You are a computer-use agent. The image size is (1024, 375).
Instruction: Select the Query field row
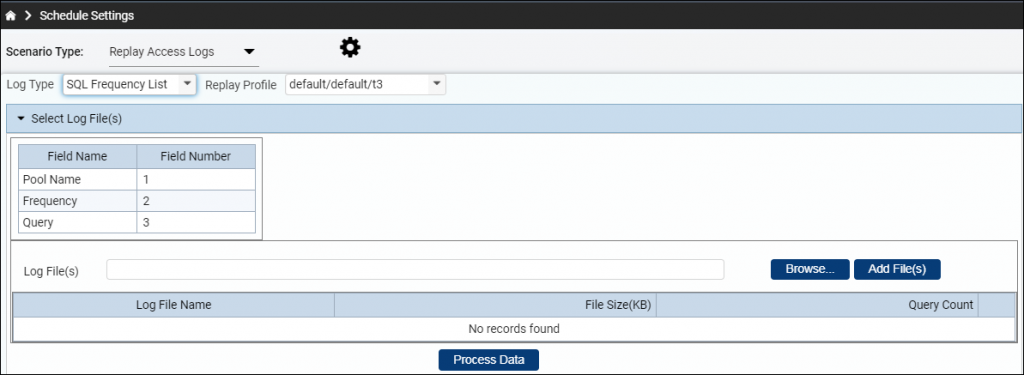click(136, 222)
